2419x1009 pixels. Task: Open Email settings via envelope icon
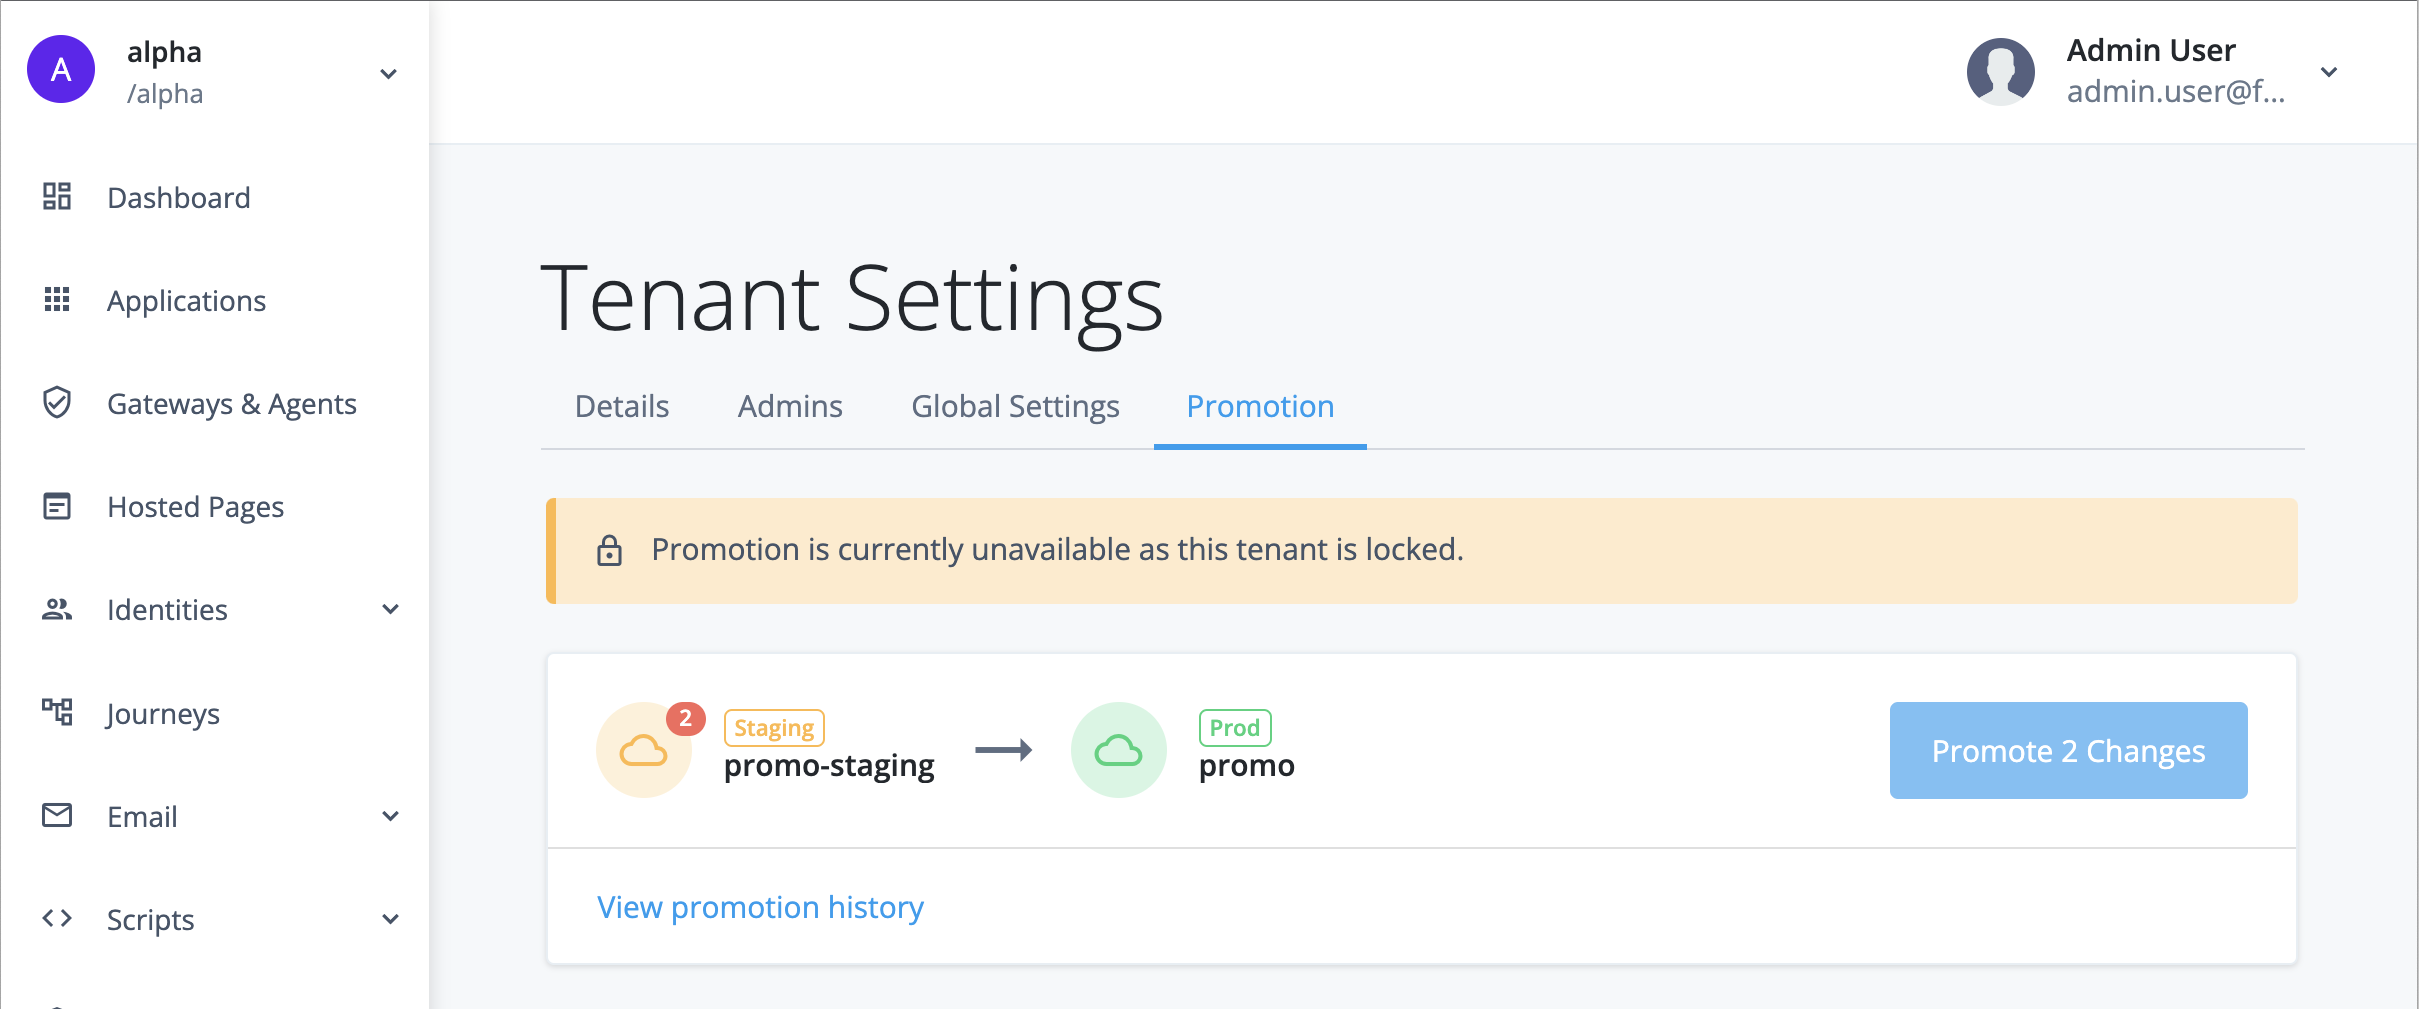tap(57, 816)
